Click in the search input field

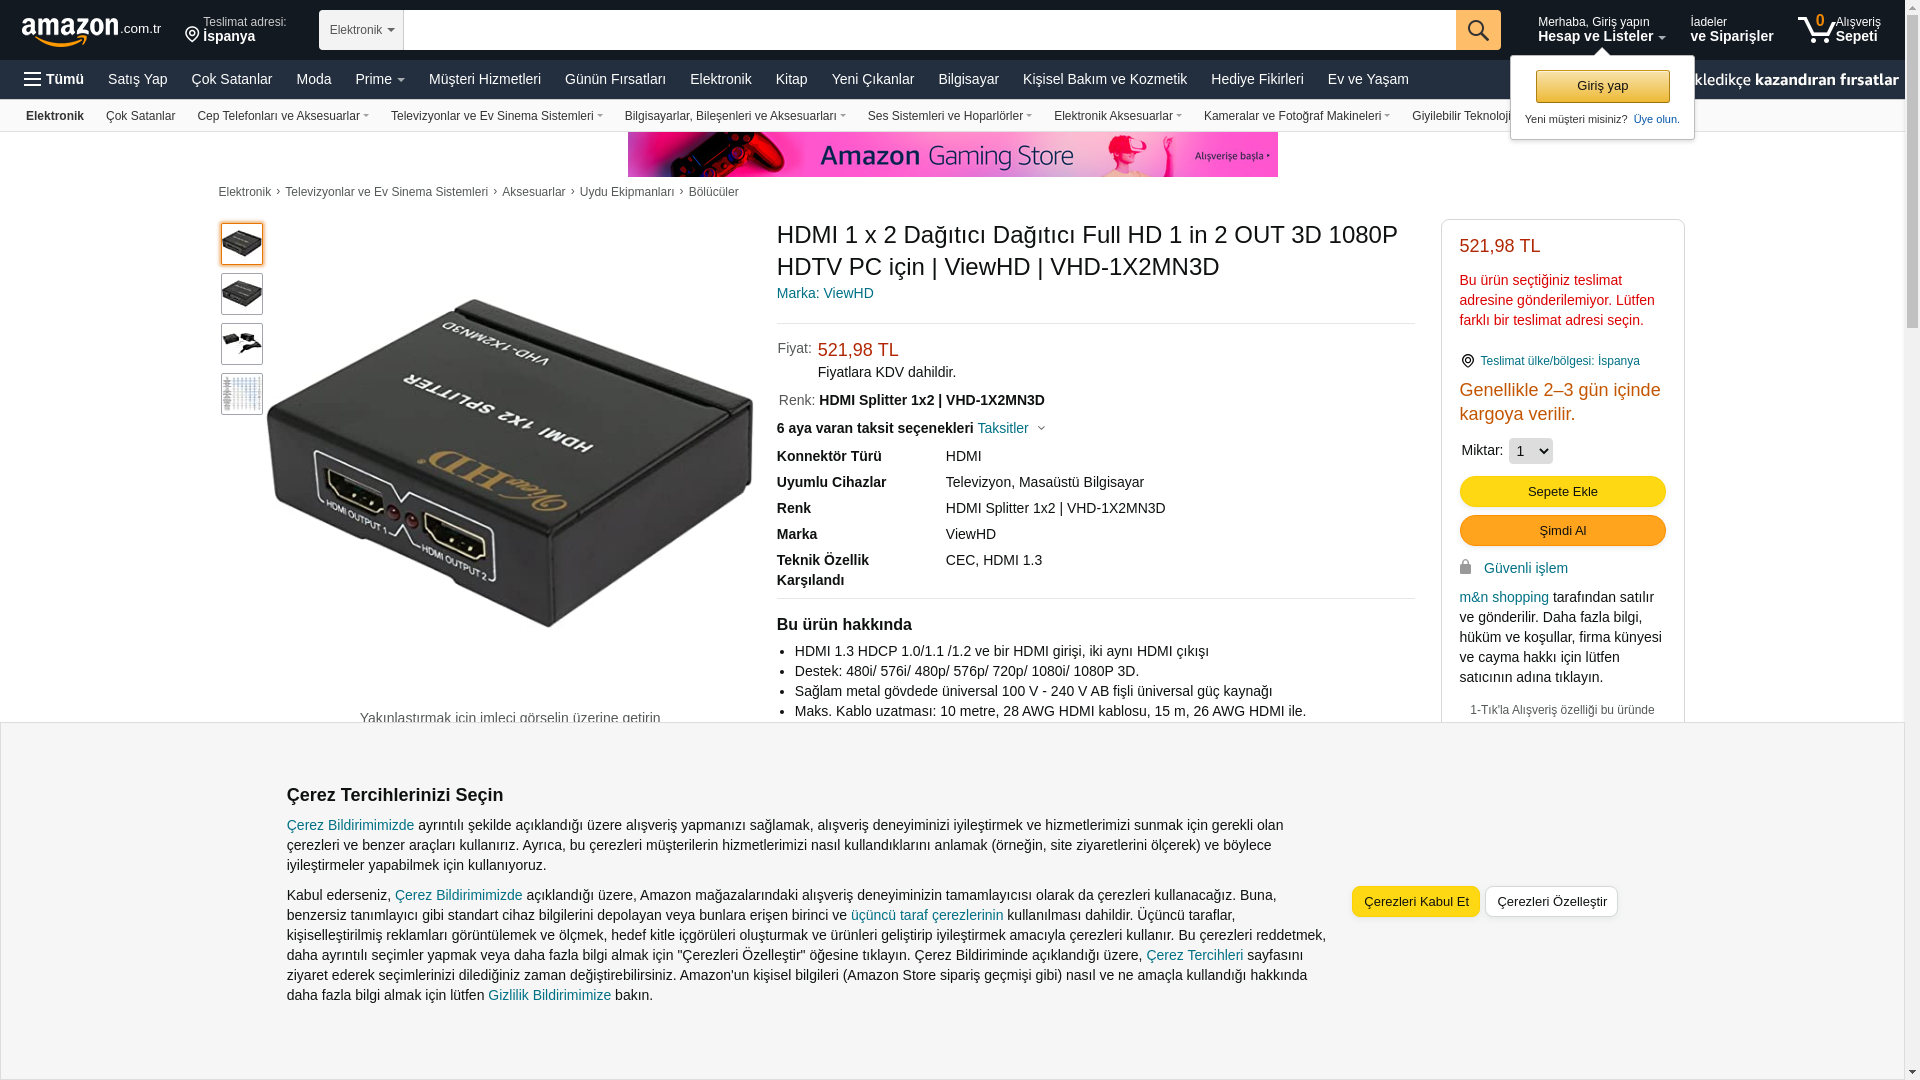(929, 30)
